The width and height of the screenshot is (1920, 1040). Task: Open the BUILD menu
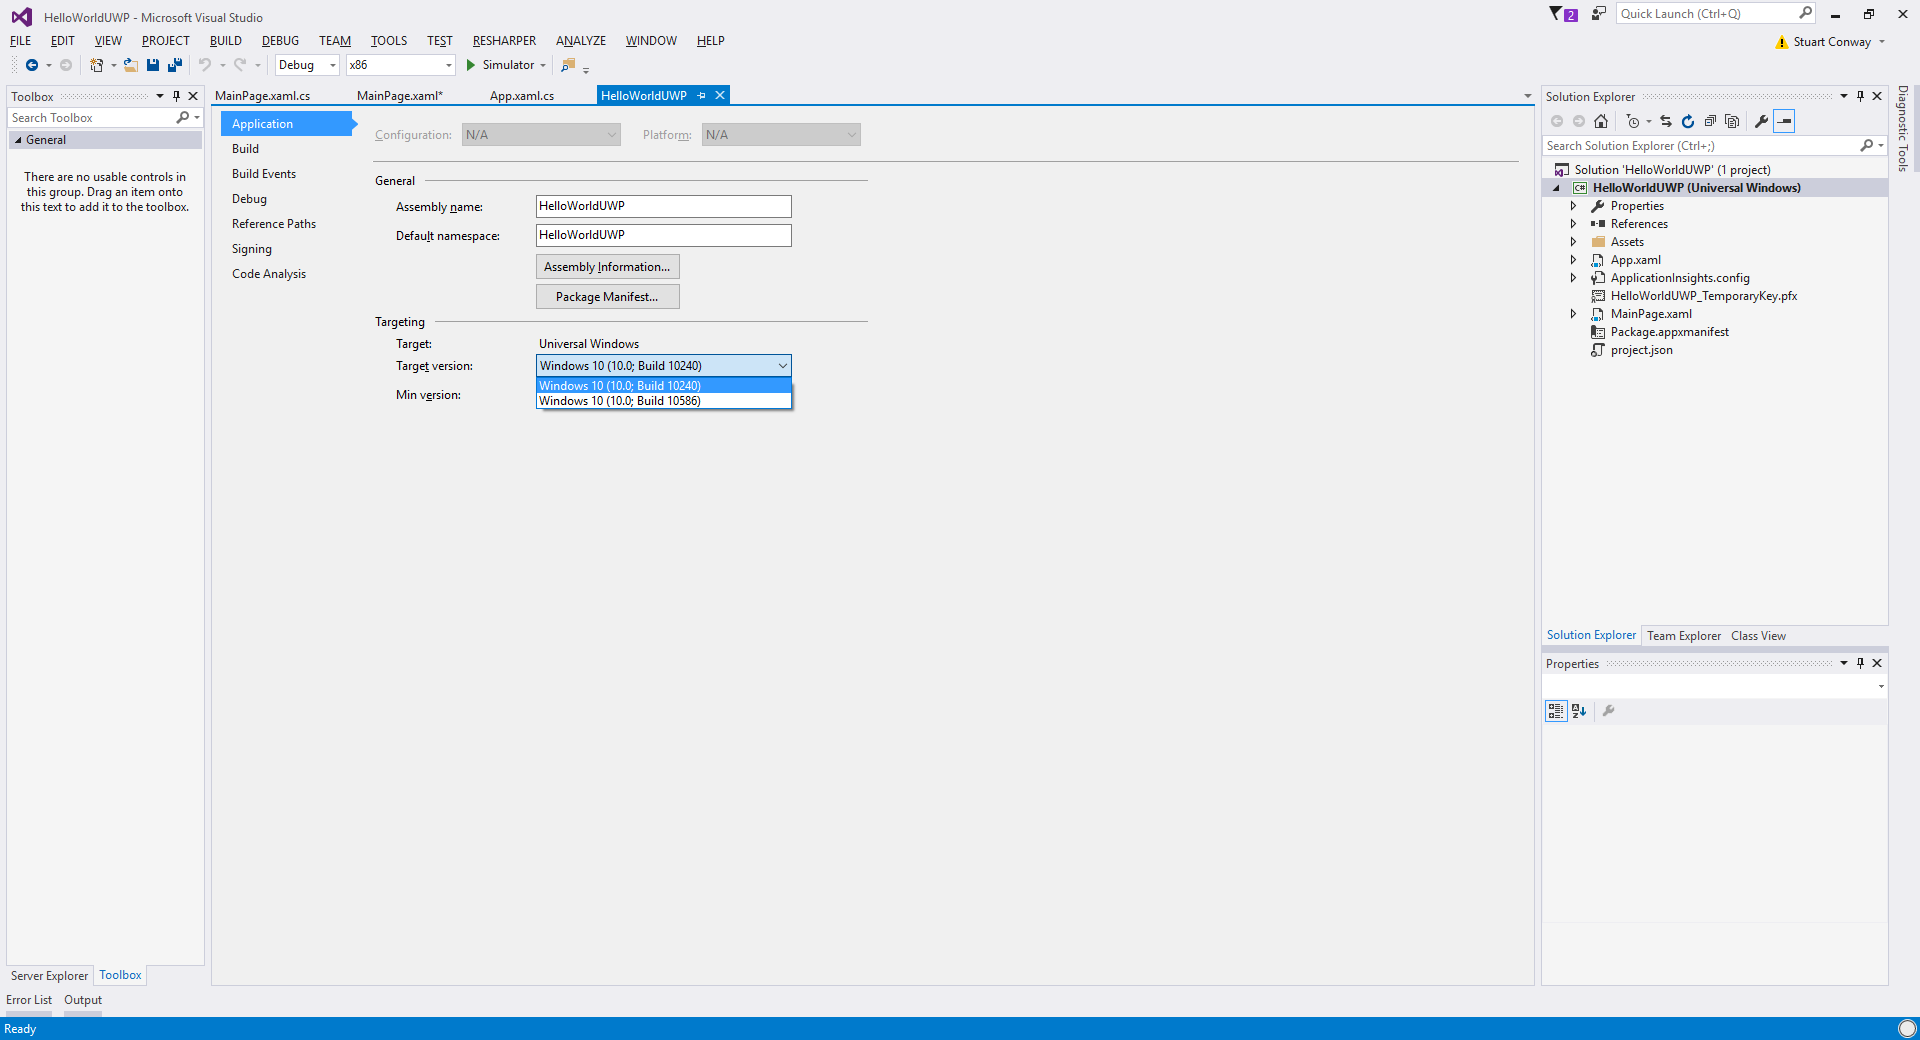point(226,41)
